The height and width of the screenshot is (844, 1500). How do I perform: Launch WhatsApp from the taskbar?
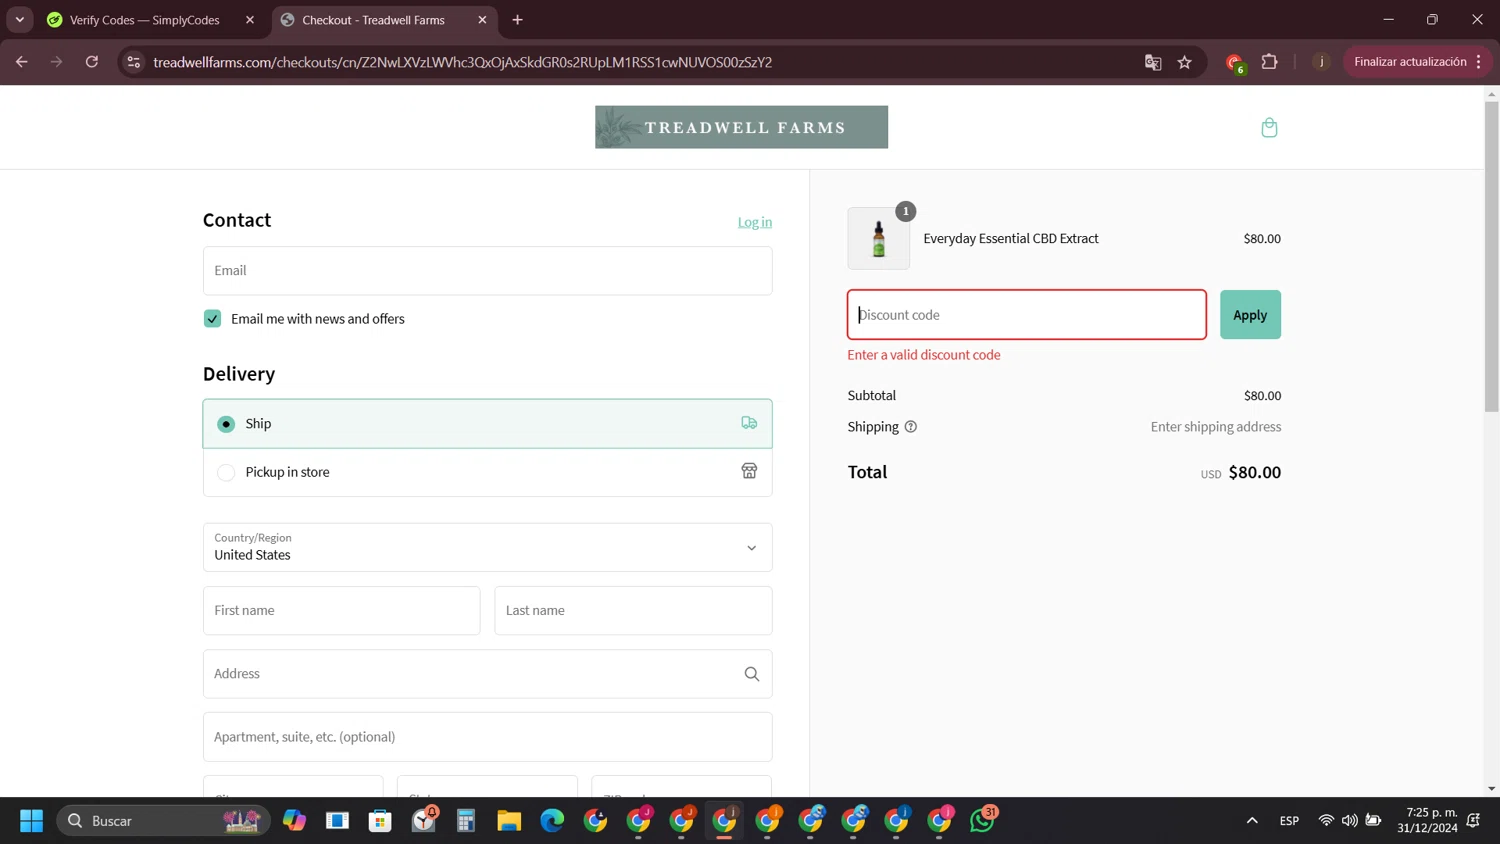983,820
